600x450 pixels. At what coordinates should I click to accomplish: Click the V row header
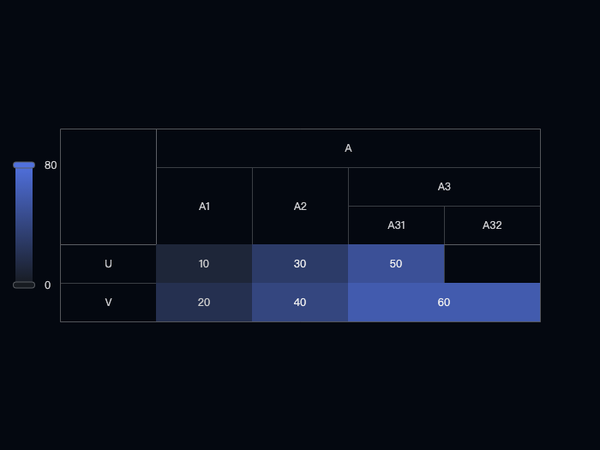[108, 302]
